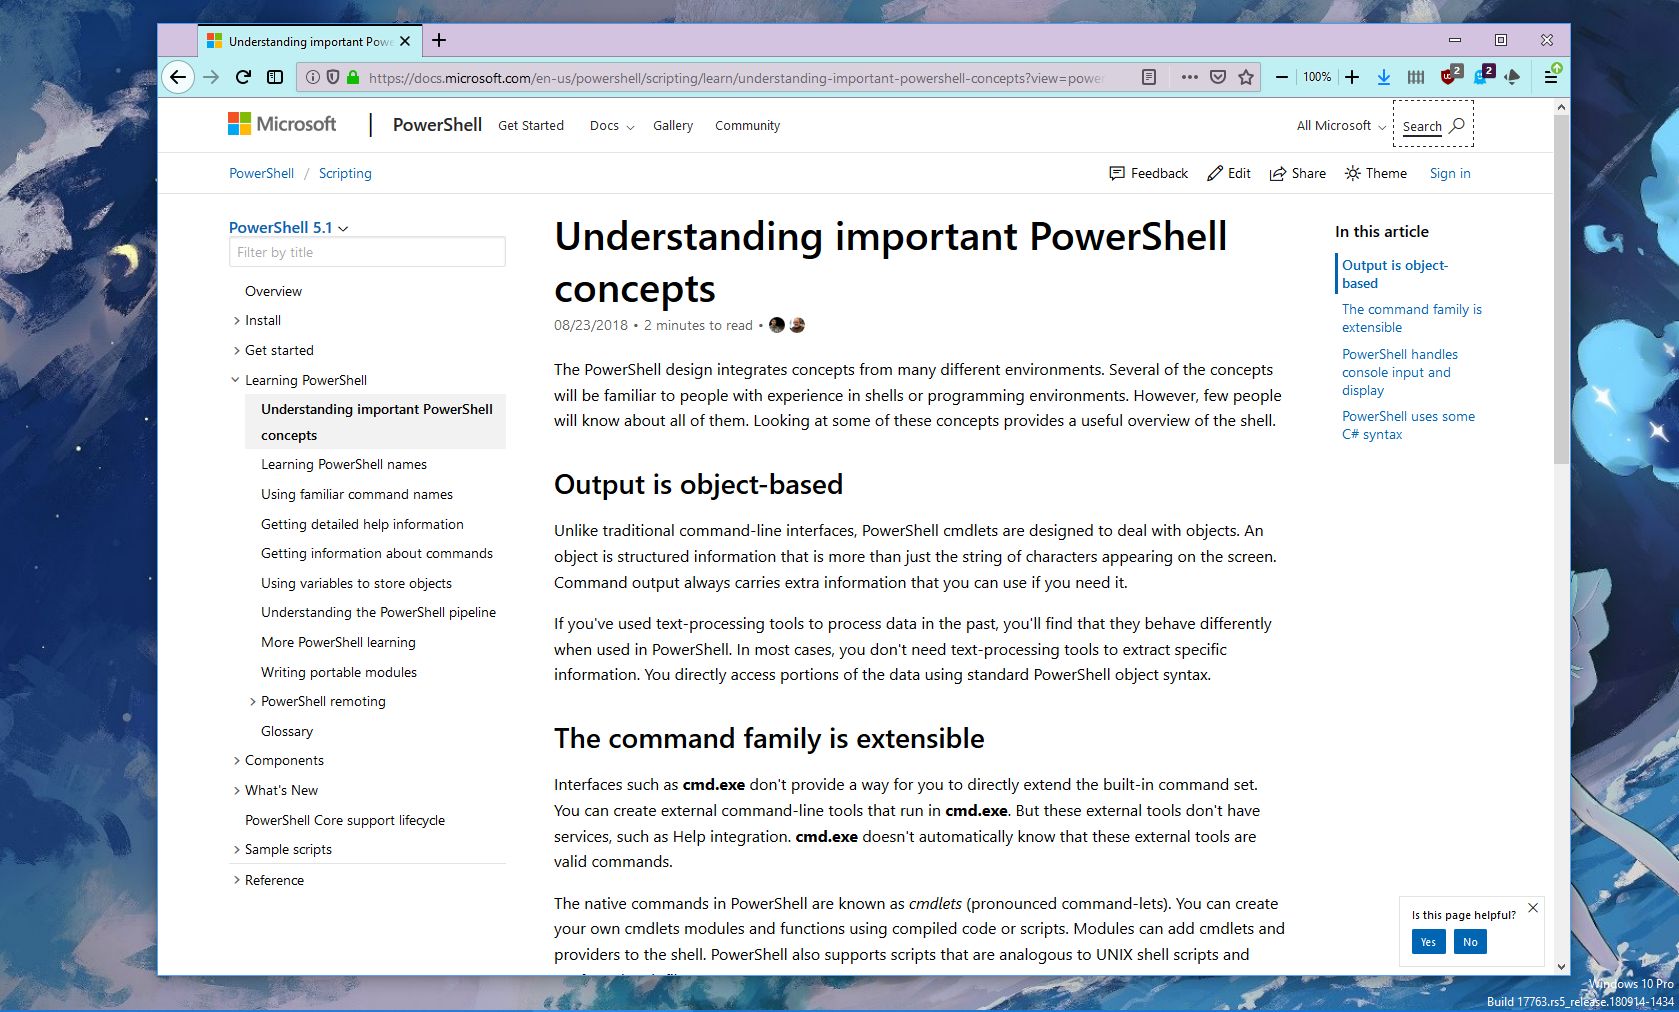This screenshot has height=1012, width=1679.
Task: Zoom out with the minus button
Action: (1282, 77)
